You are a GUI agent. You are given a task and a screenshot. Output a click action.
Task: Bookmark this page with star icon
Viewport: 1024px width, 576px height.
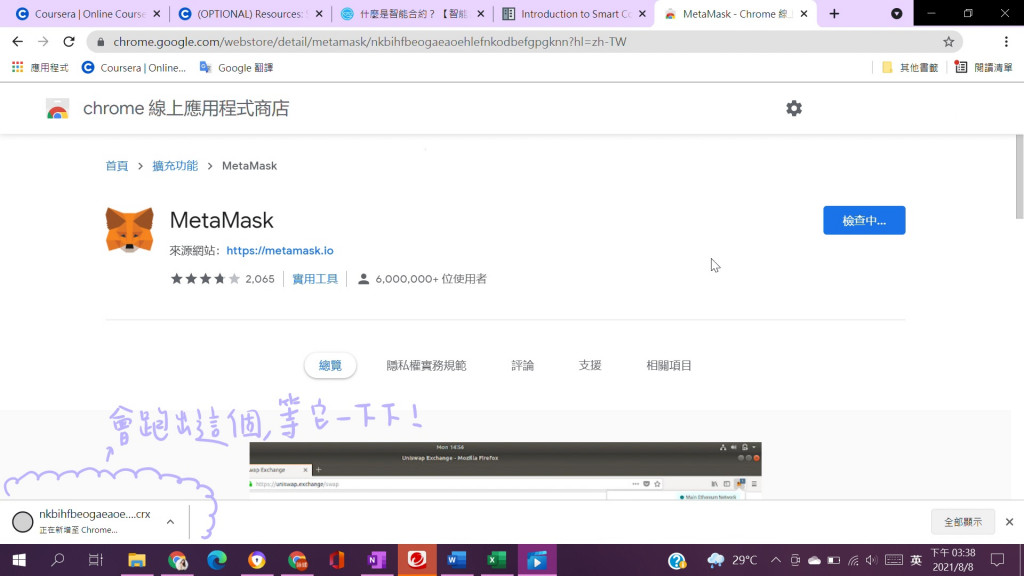(948, 42)
